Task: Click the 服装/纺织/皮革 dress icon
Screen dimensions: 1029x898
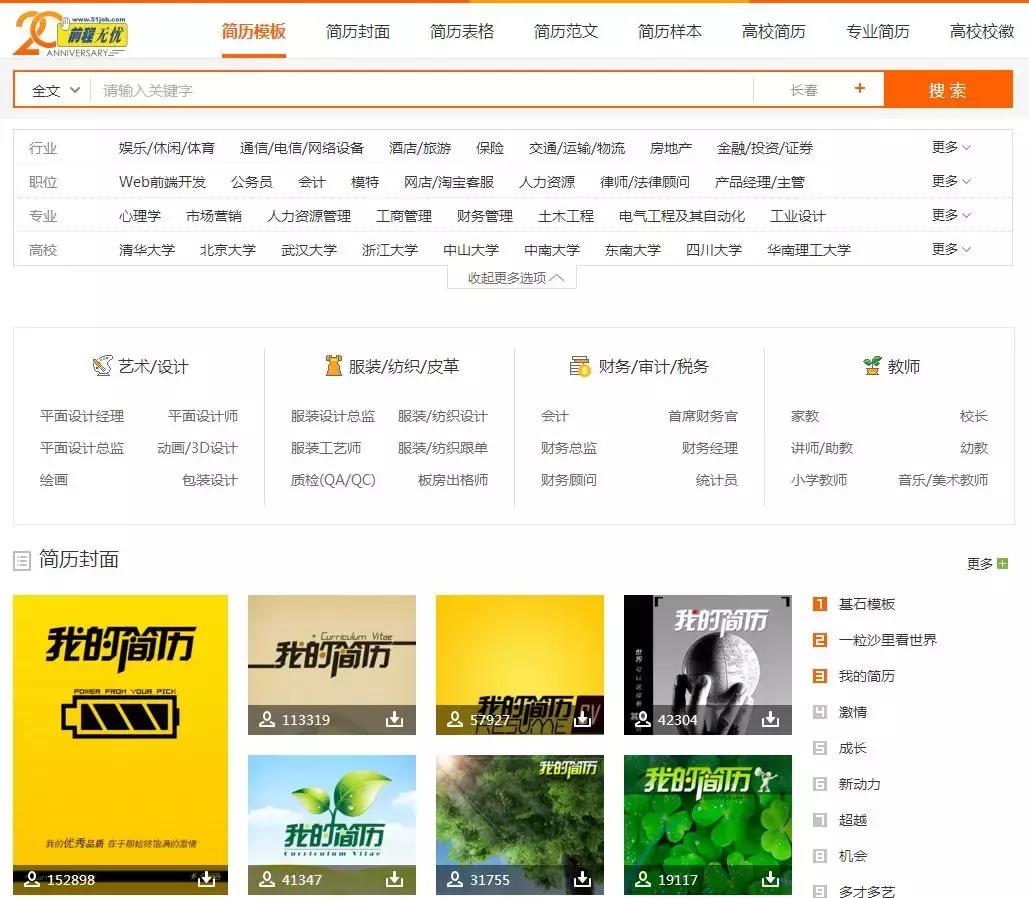Action: [335, 365]
